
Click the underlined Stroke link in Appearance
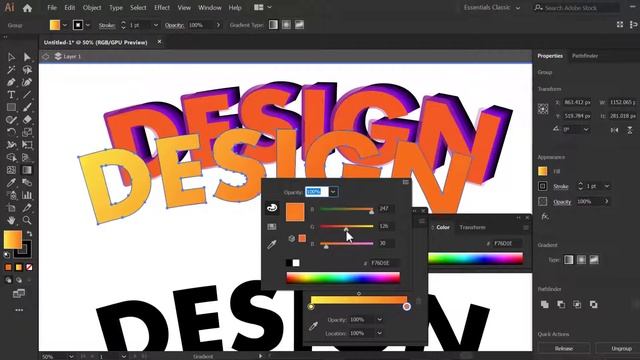pyautogui.click(x=561, y=187)
